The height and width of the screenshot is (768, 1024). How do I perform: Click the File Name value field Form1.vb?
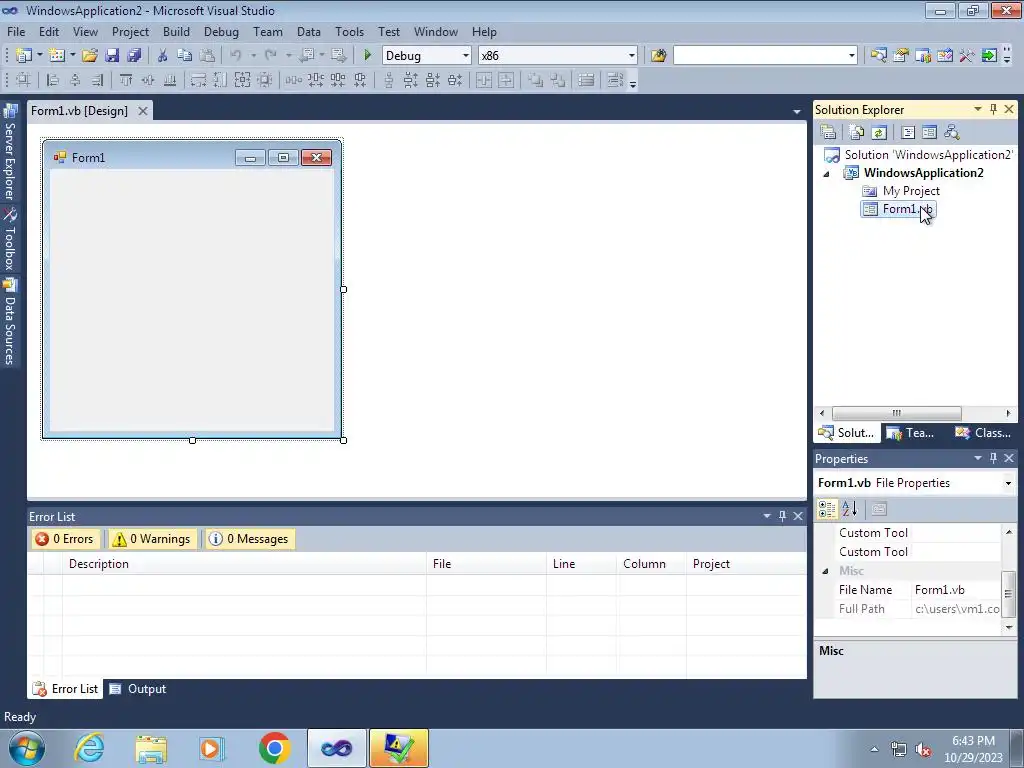click(x=955, y=590)
